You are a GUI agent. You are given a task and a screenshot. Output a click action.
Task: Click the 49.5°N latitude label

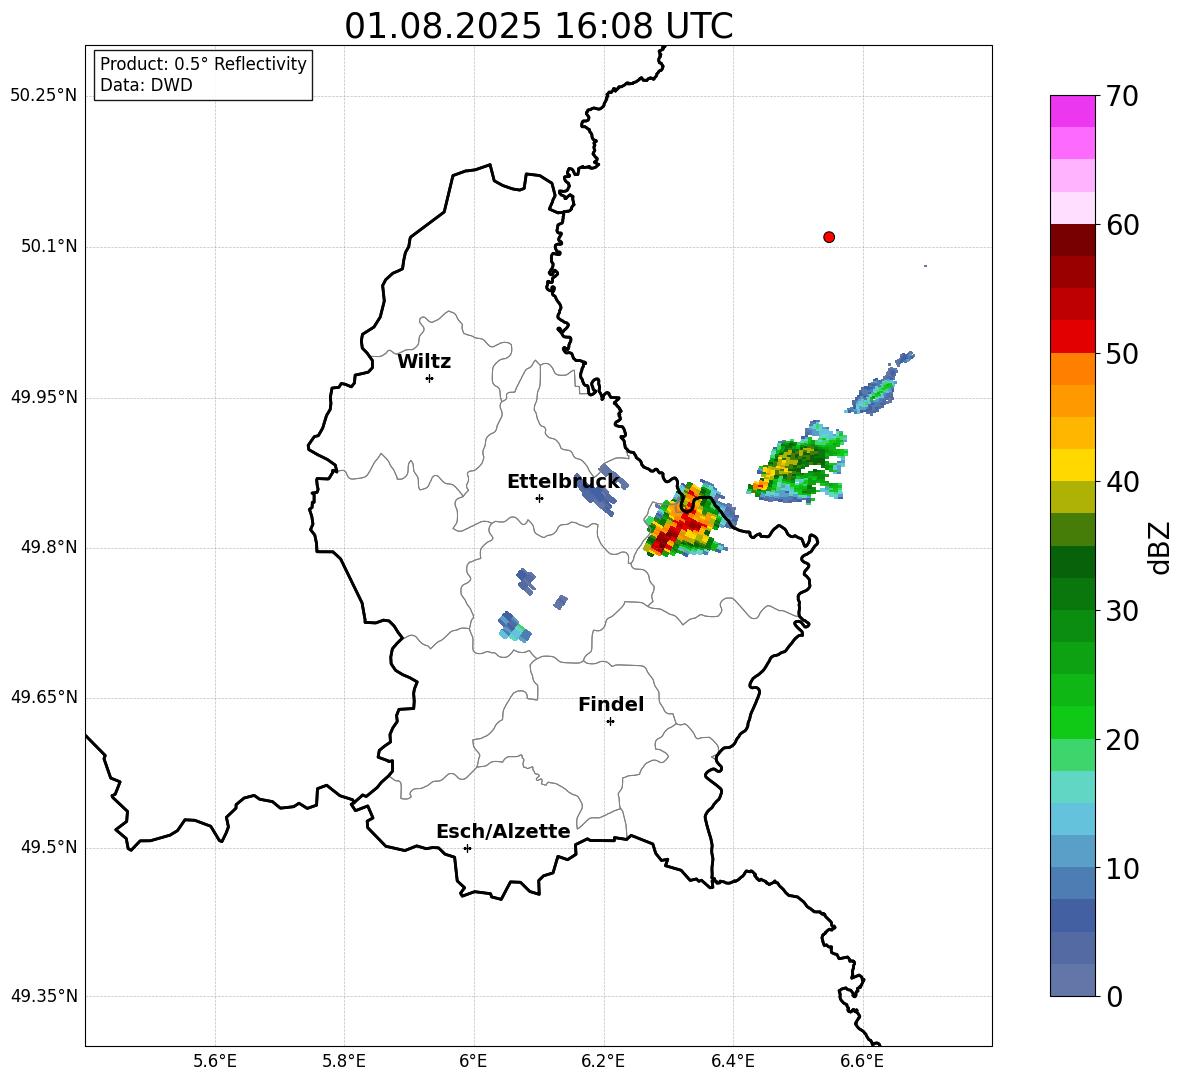[48, 847]
